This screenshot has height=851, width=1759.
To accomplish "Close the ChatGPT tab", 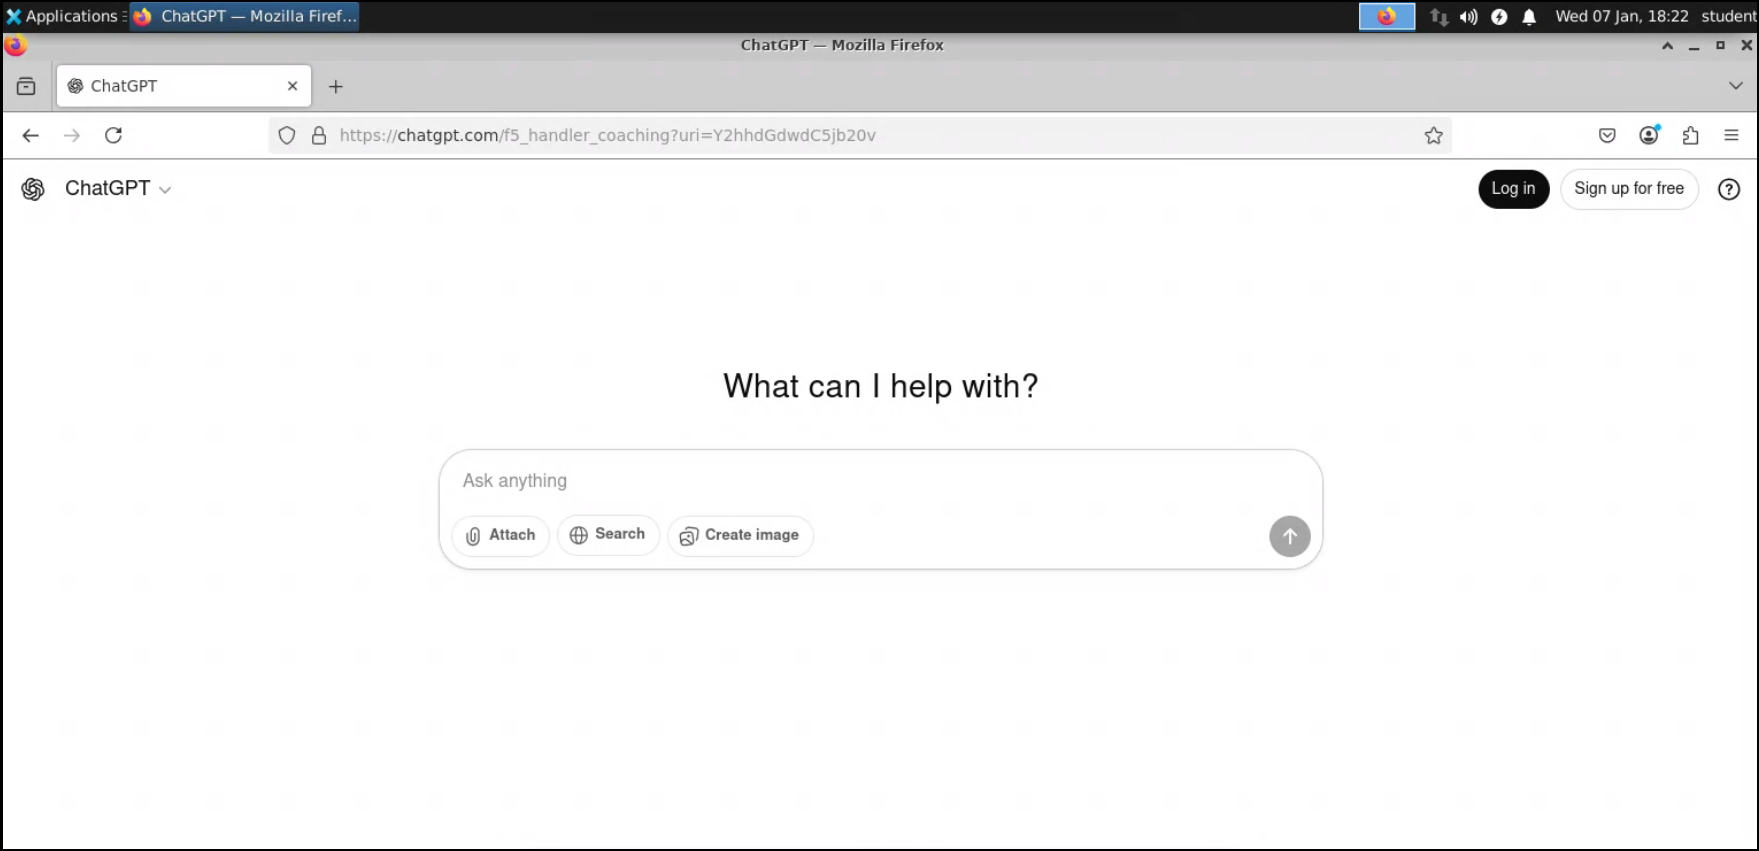I will point(292,86).
